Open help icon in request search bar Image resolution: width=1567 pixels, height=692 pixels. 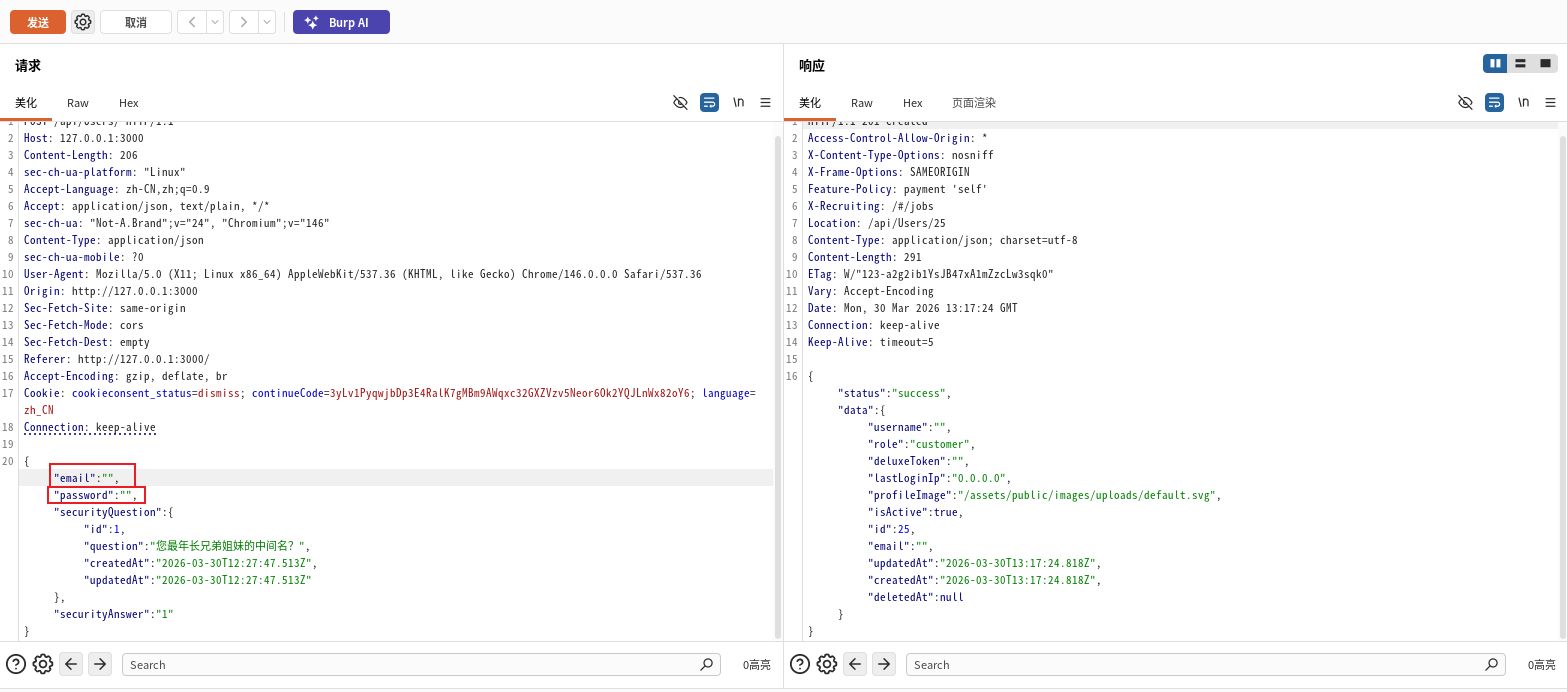coord(16,664)
